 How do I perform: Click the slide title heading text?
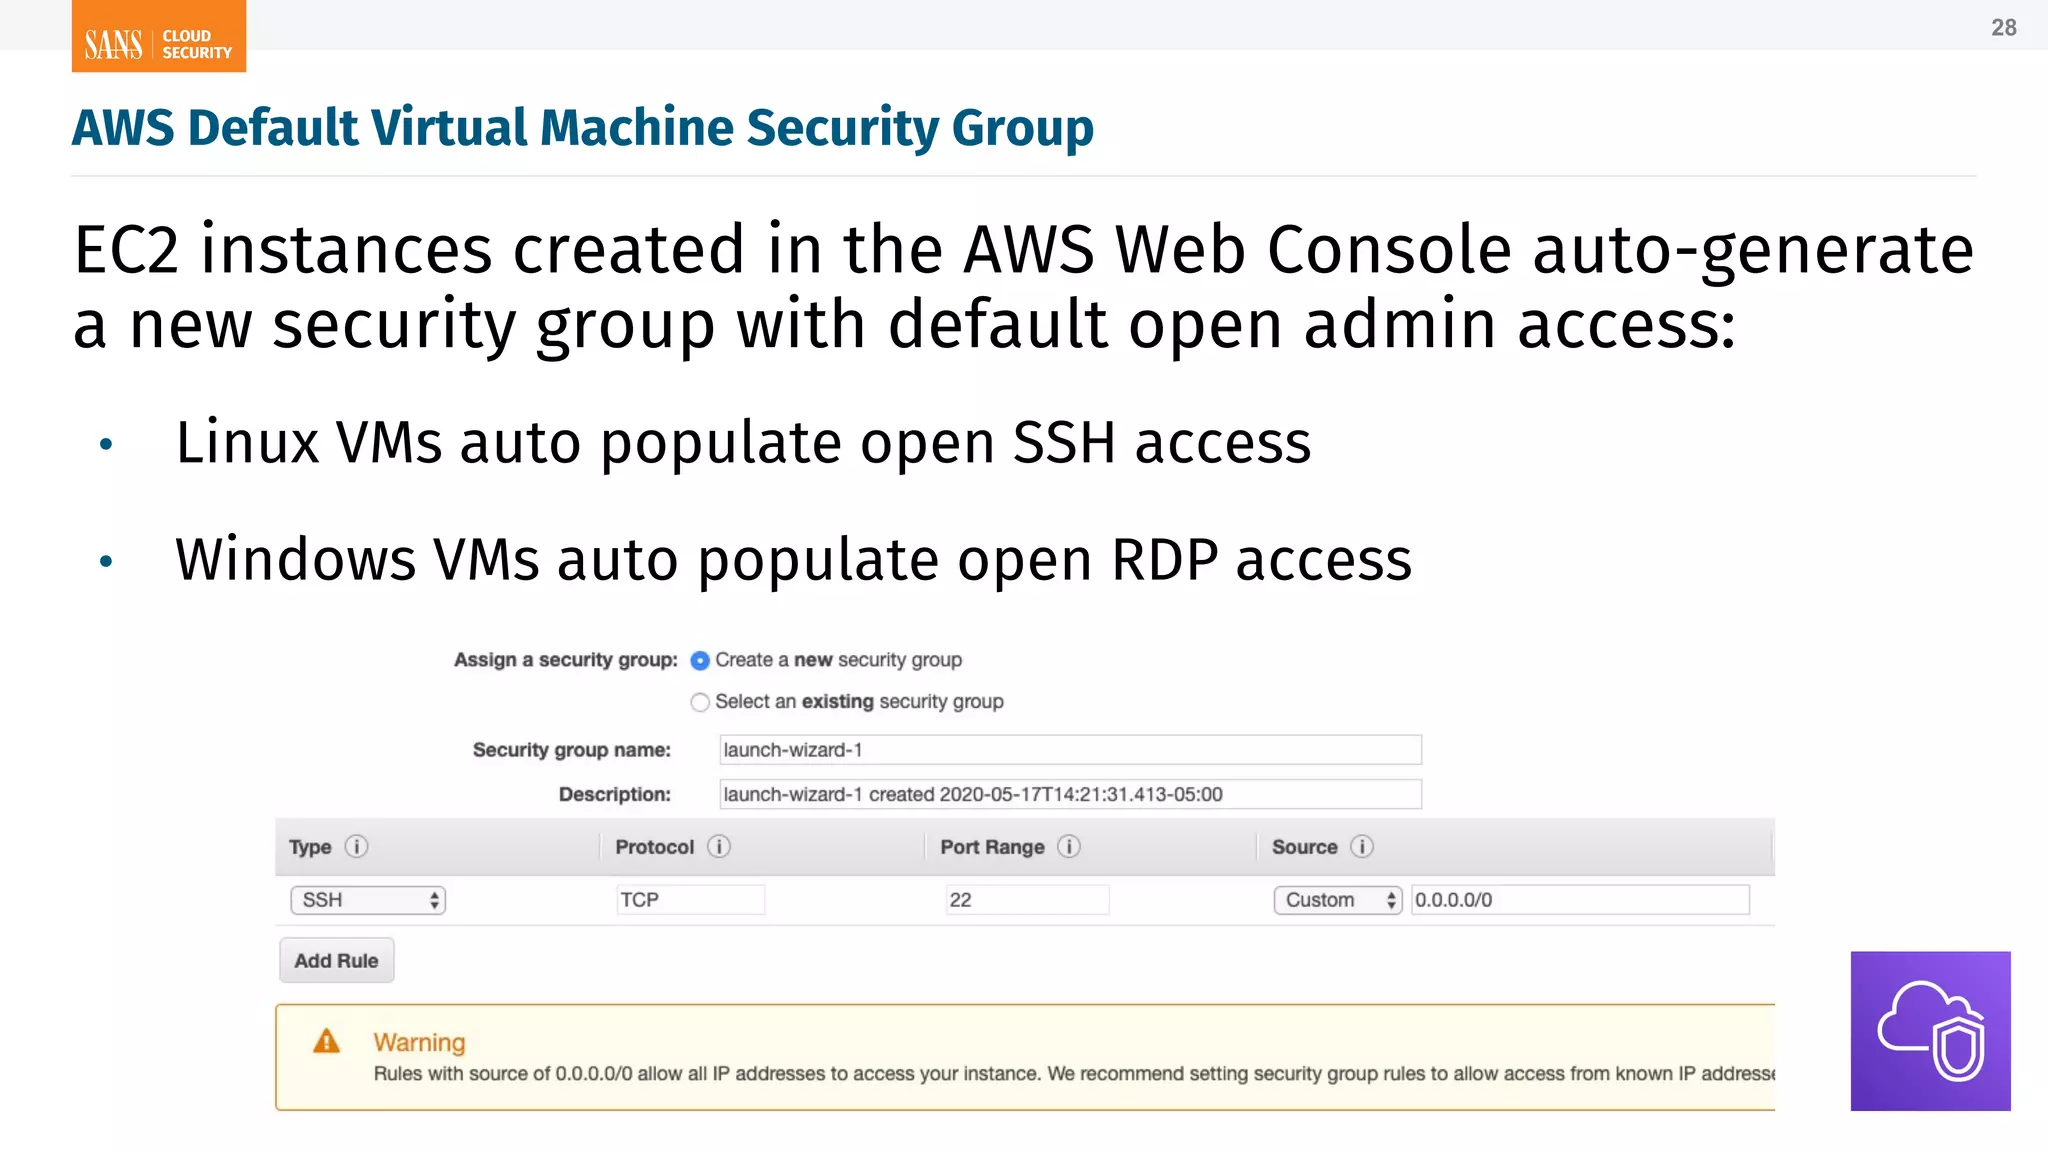pos(583,128)
